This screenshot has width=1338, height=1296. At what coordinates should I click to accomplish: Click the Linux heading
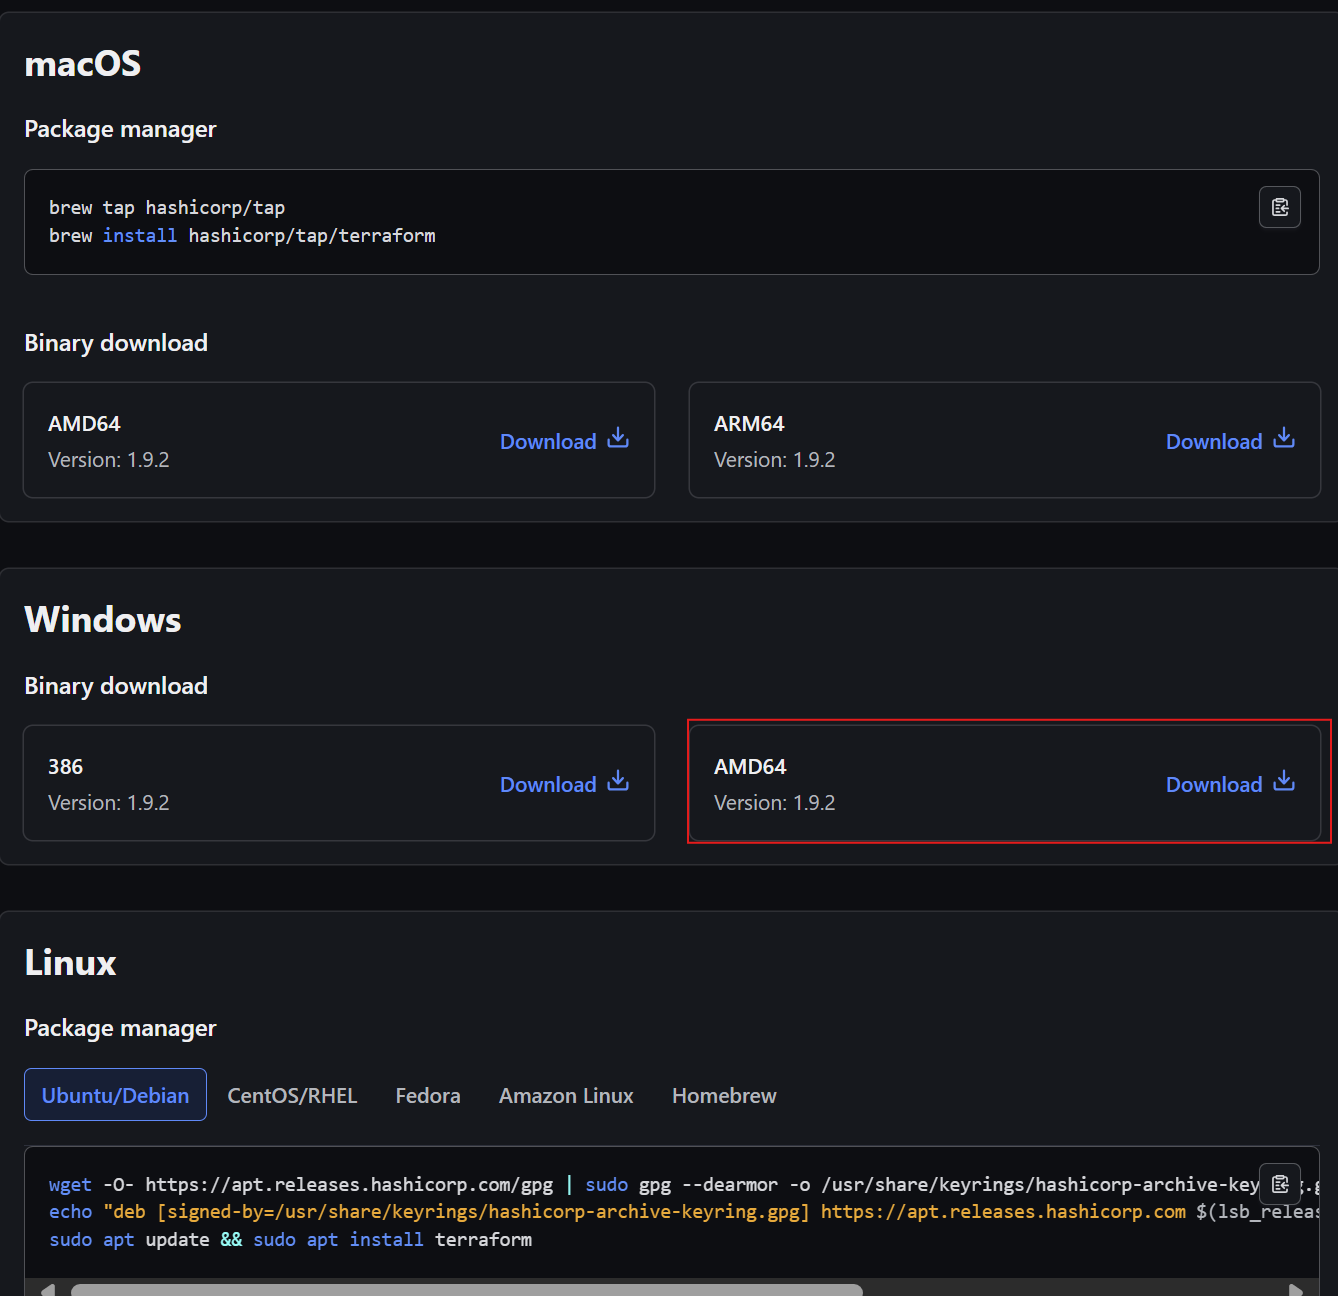click(70, 962)
